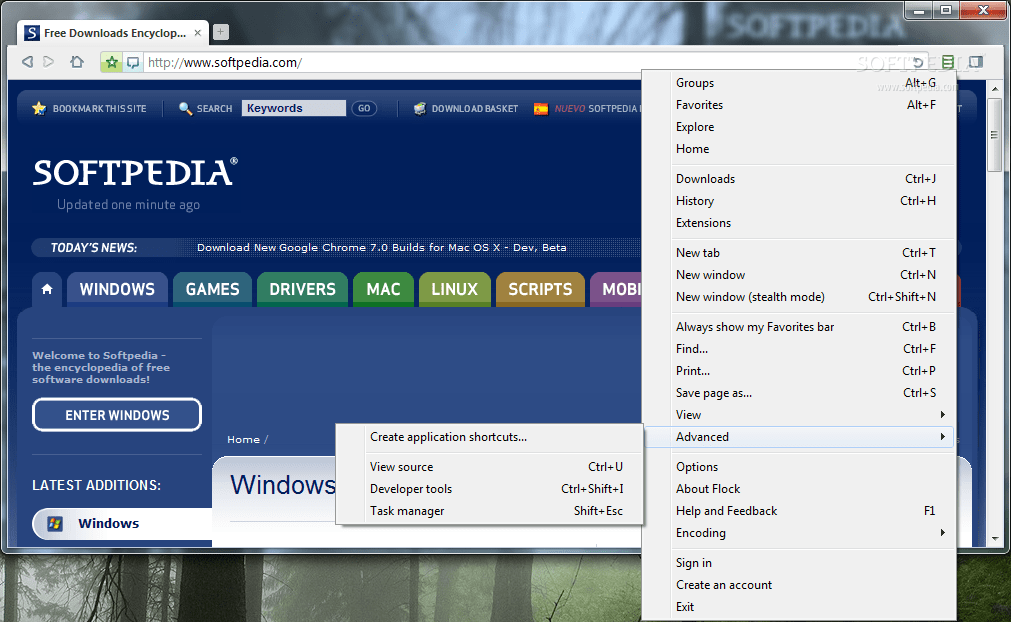
Task: Click the Bookmark This Site star icon
Action: click(39, 108)
